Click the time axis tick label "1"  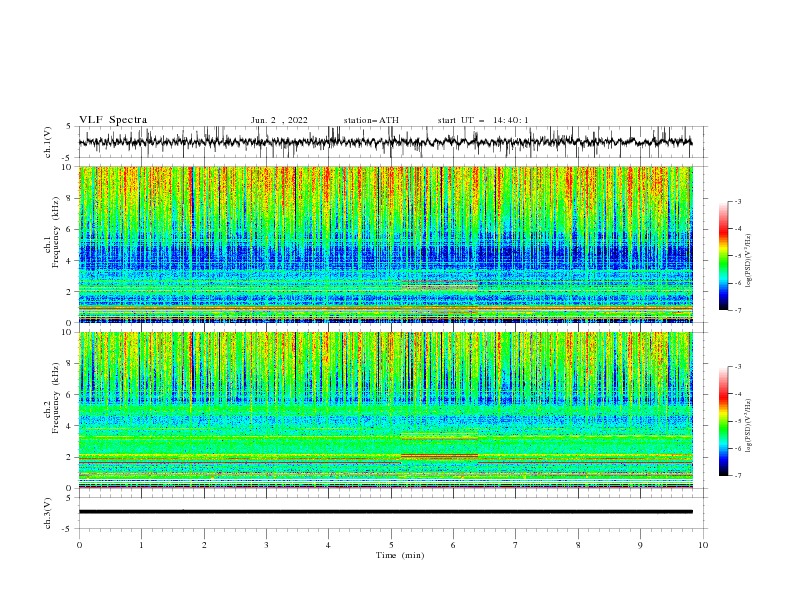(x=141, y=545)
